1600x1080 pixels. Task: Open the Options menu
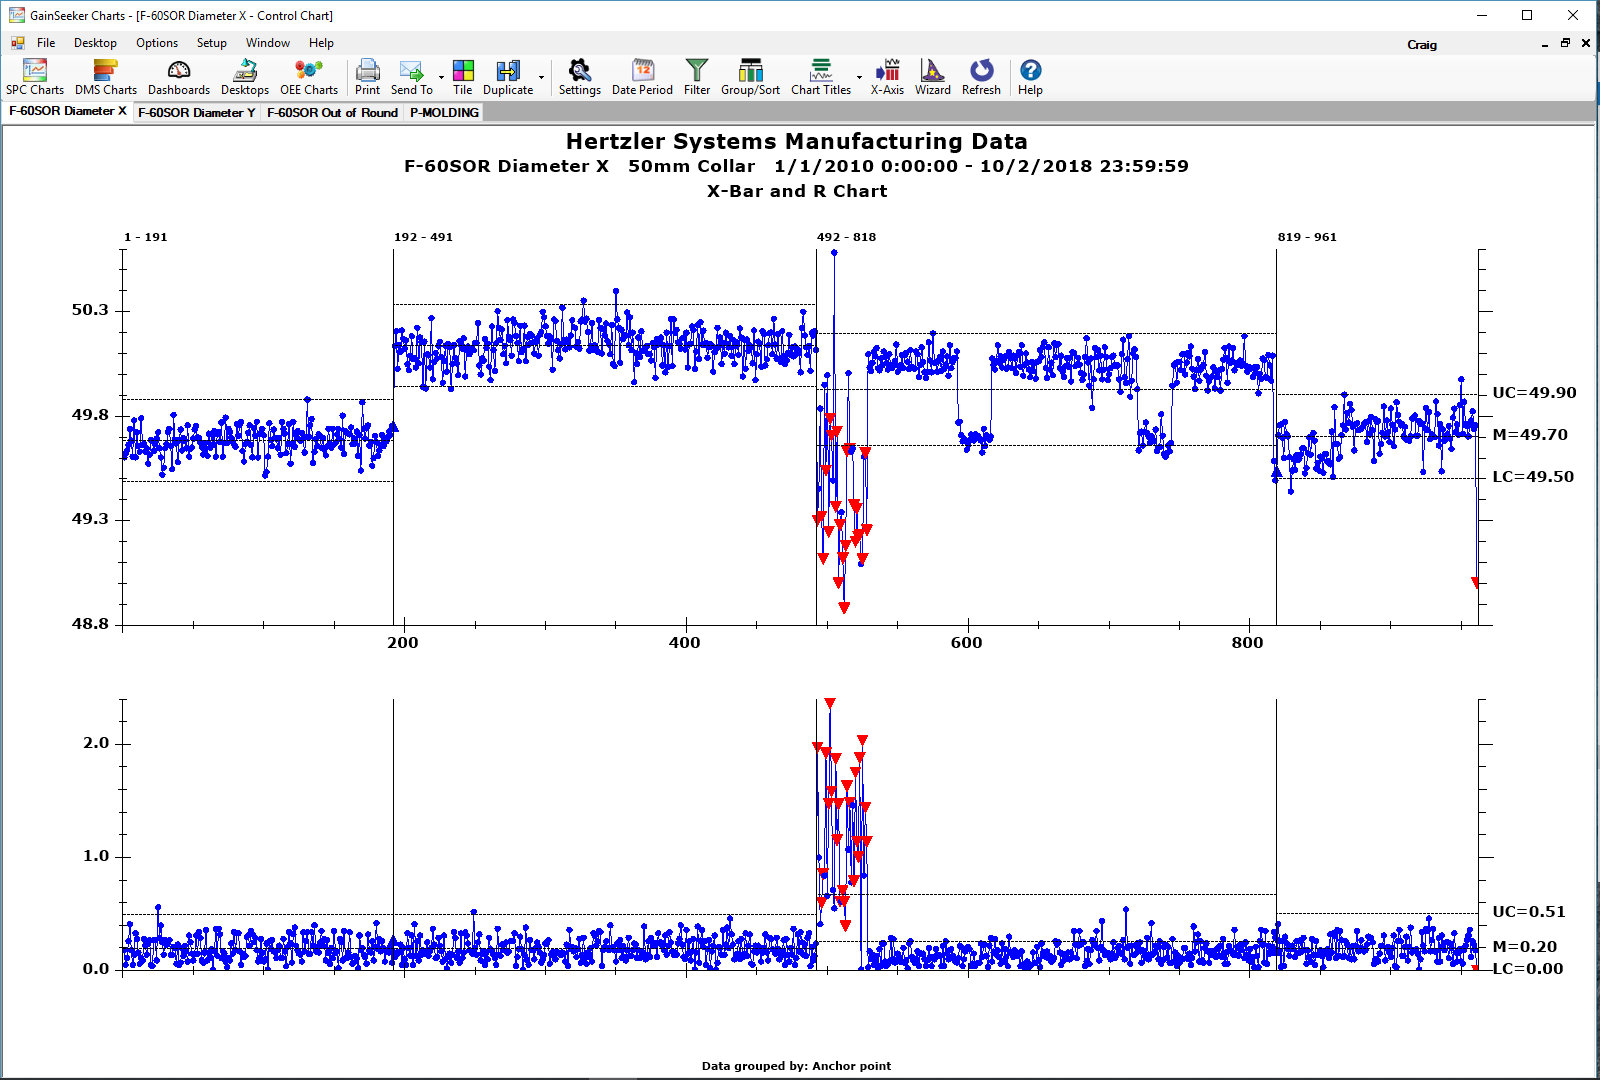click(157, 43)
